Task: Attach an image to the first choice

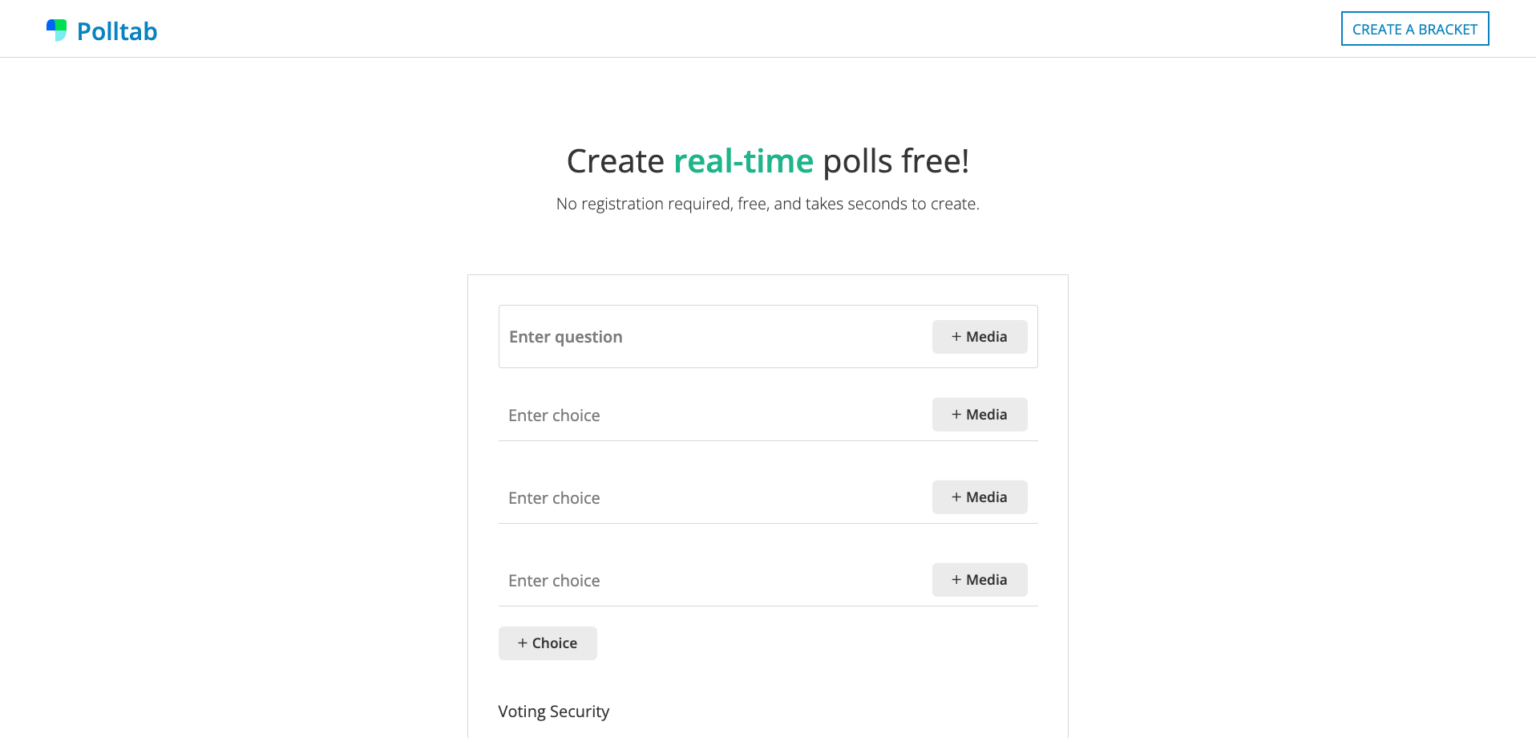Action: pyautogui.click(x=979, y=414)
